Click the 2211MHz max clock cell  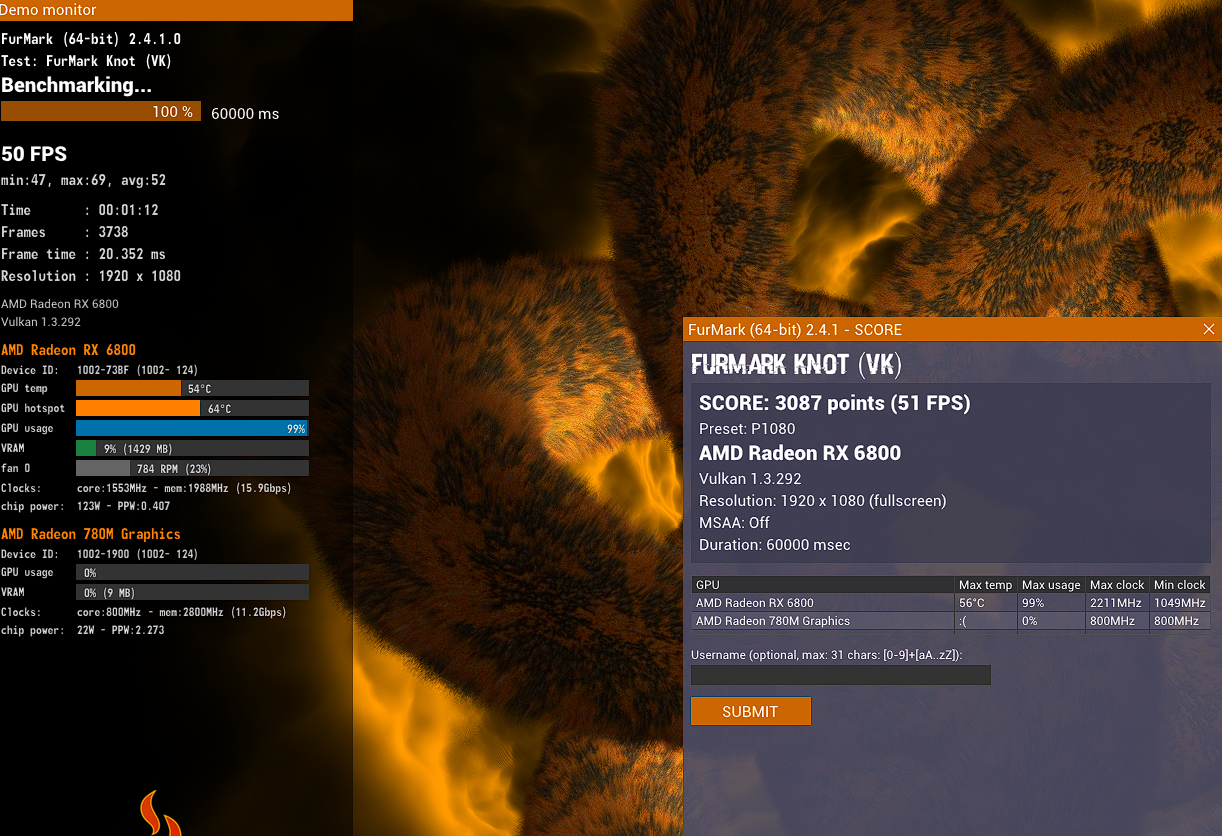[1117, 603]
